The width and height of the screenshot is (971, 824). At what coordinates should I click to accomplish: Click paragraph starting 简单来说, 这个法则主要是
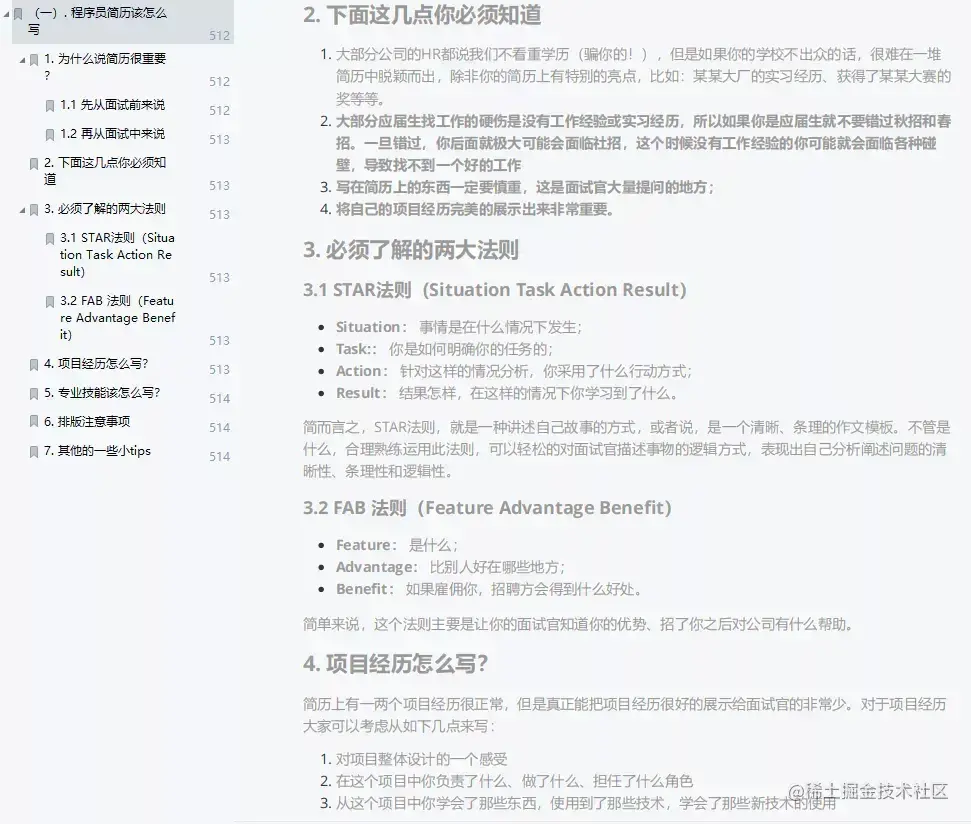click(578, 624)
